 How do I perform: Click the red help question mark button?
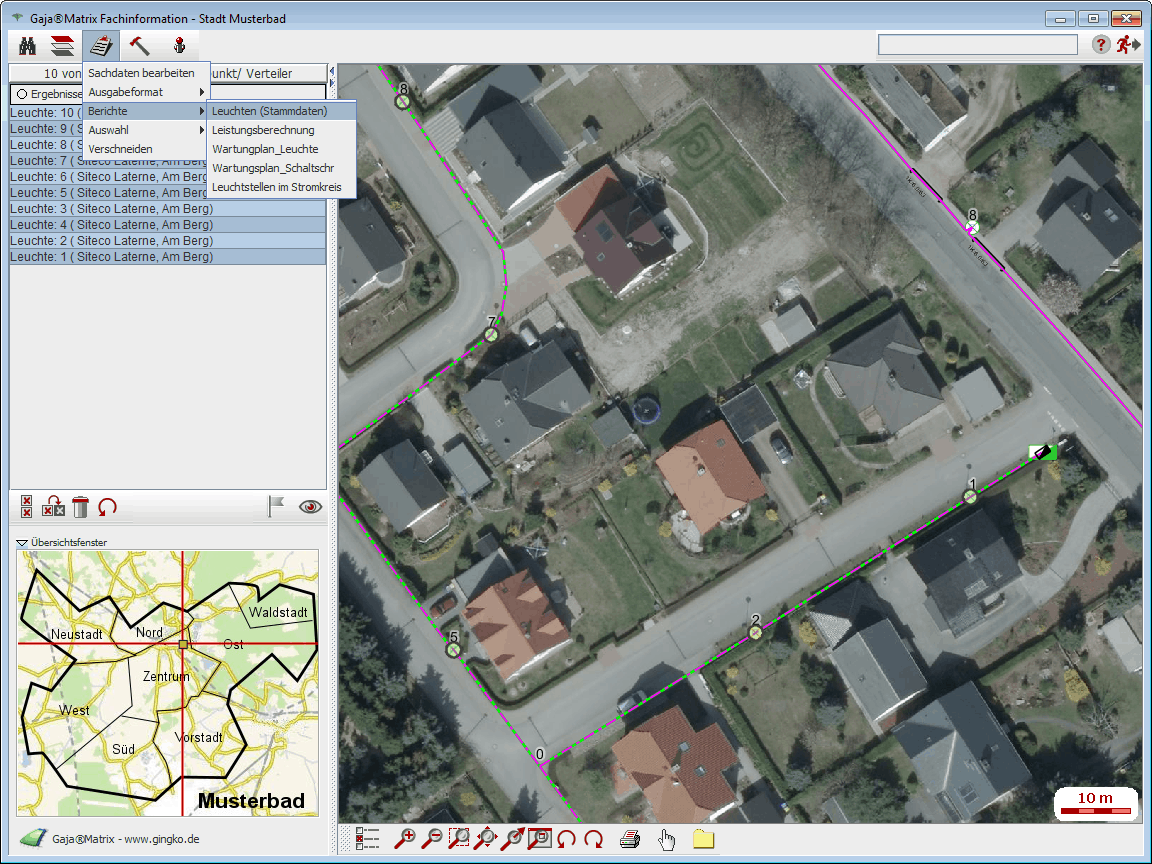[x=1101, y=45]
